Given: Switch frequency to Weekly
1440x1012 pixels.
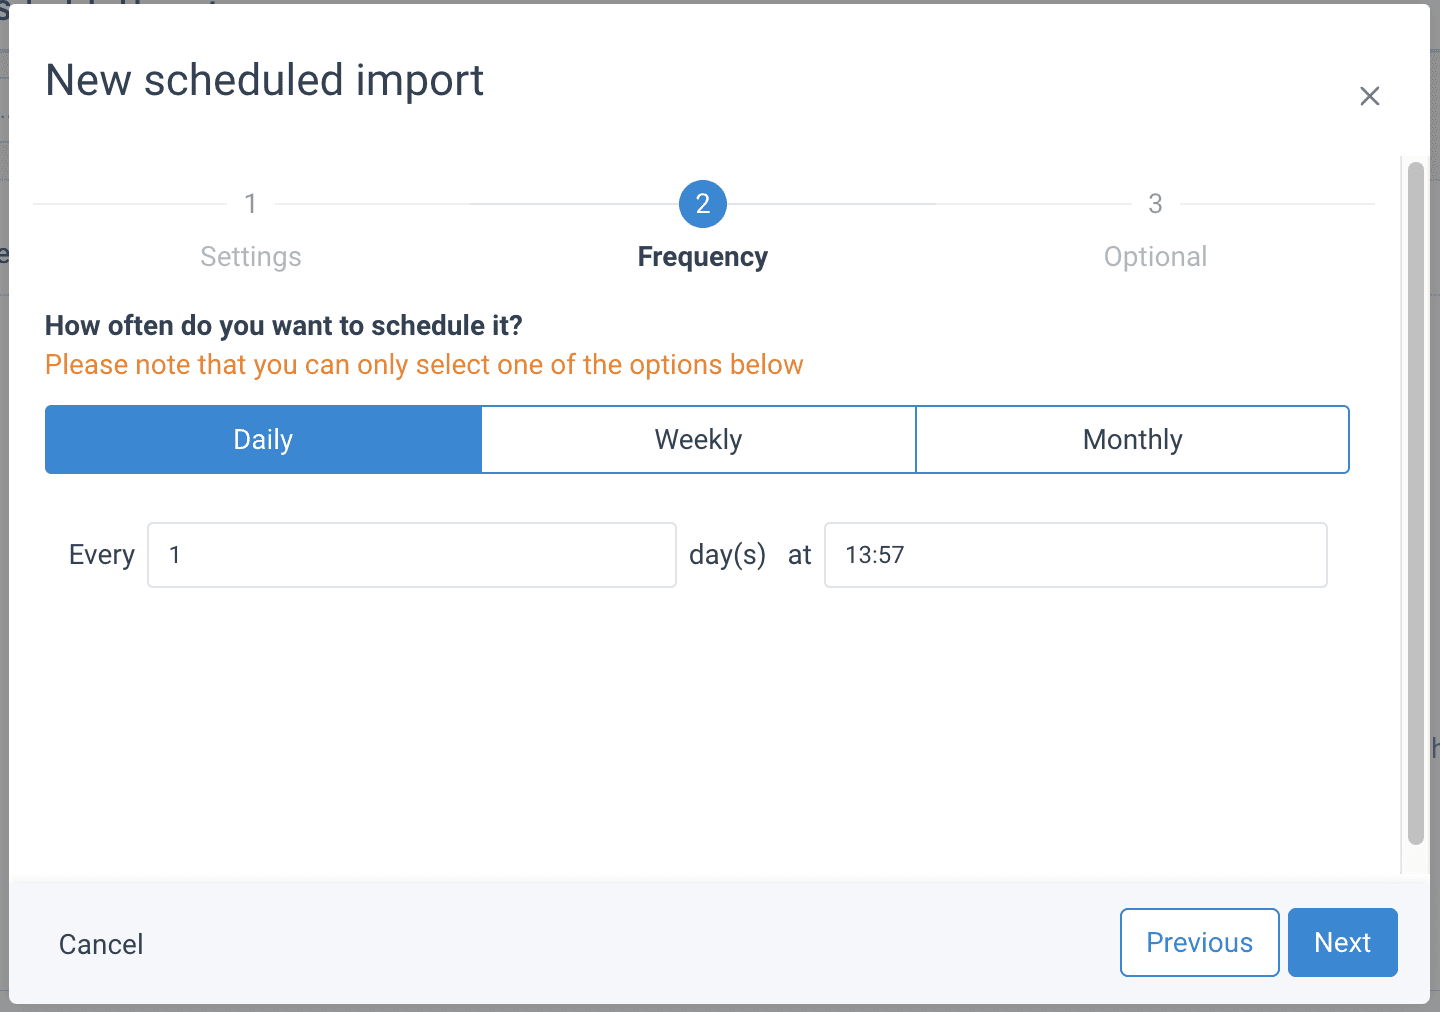Looking at the screenshot, I should click(698, 440).
